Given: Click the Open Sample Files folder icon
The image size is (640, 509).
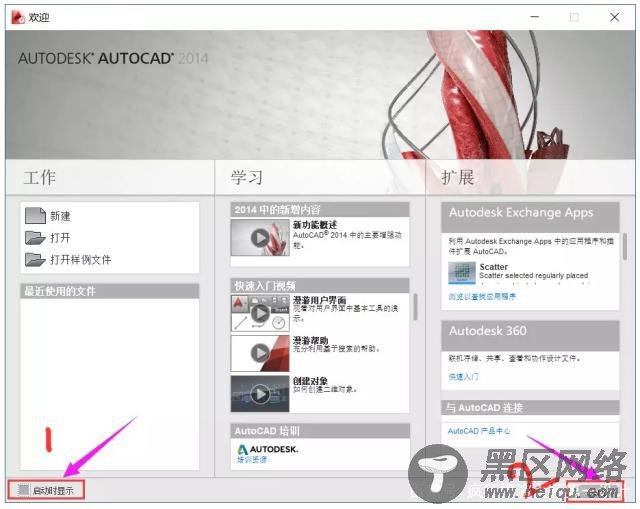Looking at the screenshot, I should point(35,259).
